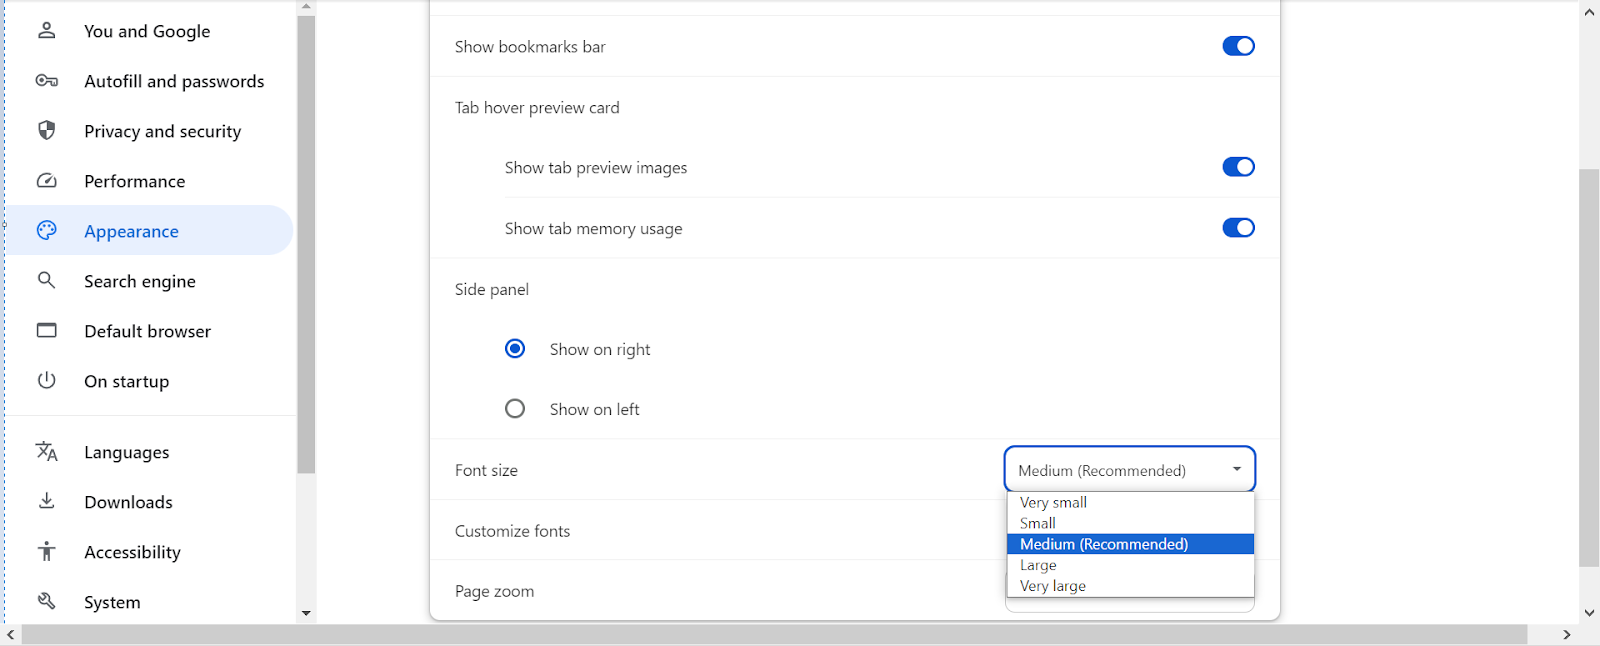Click the Privacy and security shield icon
Viewport: 1600px width, 646px height.
46,130
